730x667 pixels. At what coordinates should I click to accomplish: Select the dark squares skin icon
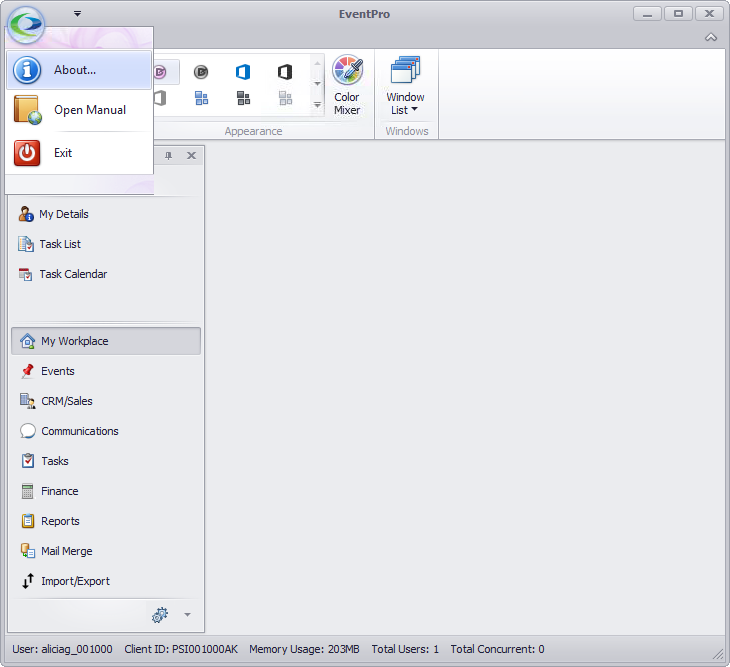tap(243, 98)
